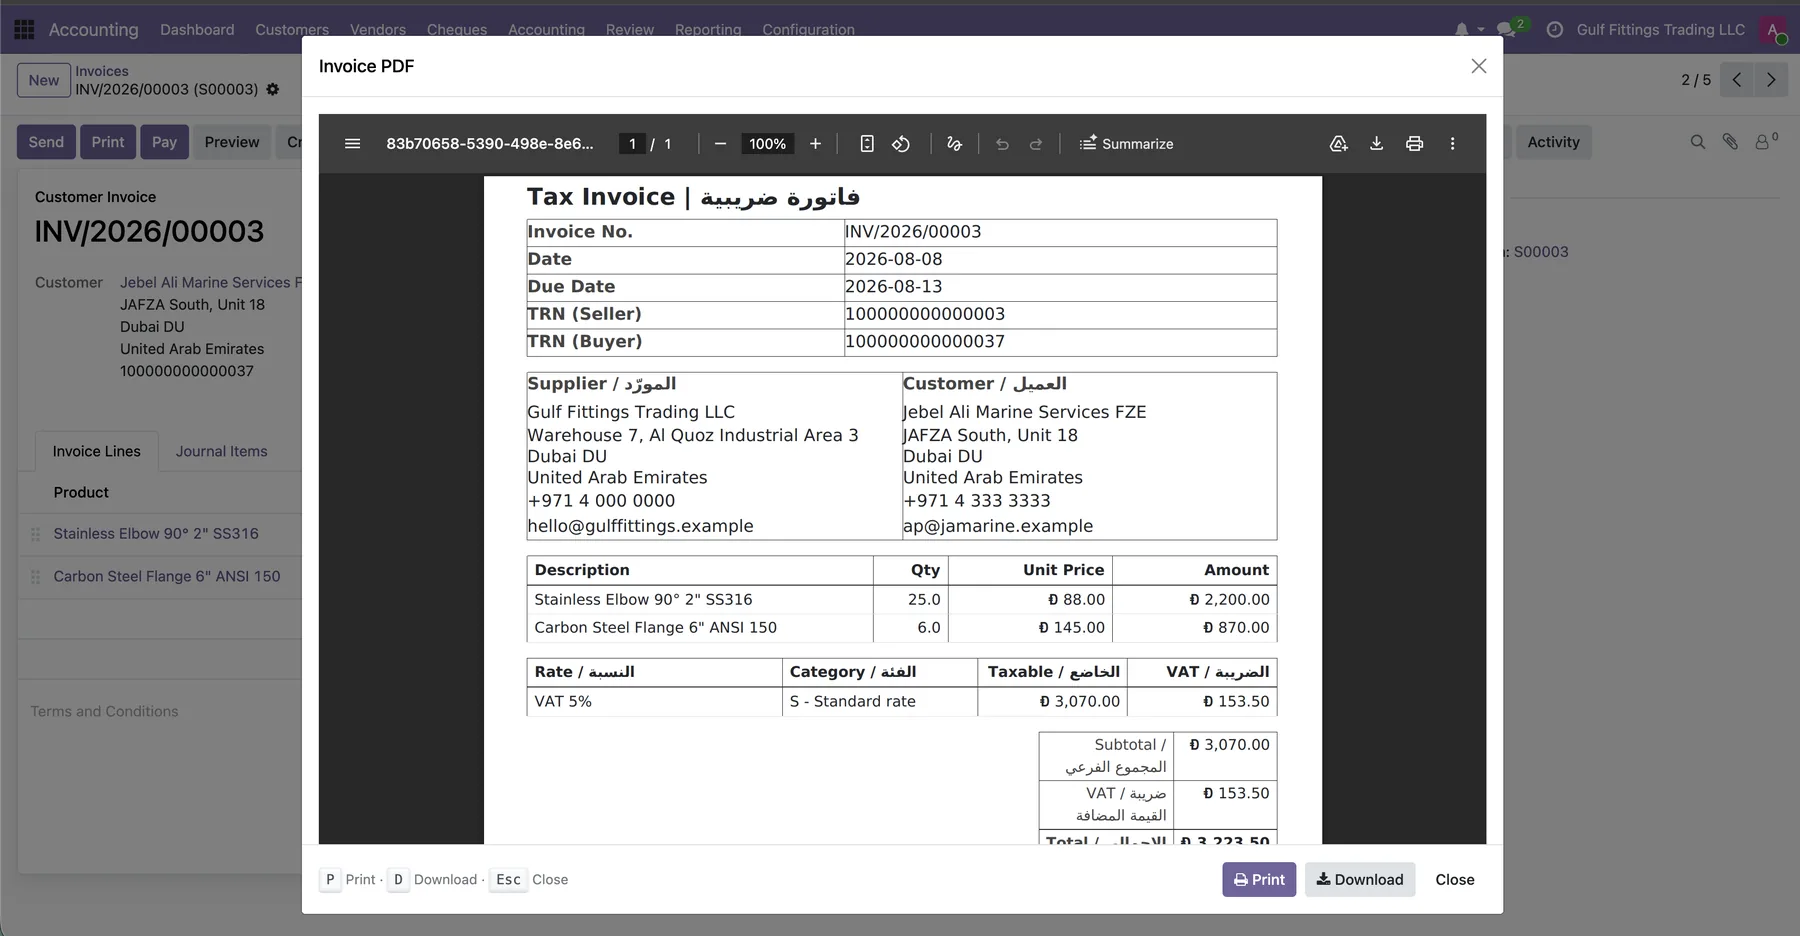Viewport: 1800px width, 936px height.
Task: Grab drag handle of Carbon Steel Flange line
Action: [x=35, y=577]
